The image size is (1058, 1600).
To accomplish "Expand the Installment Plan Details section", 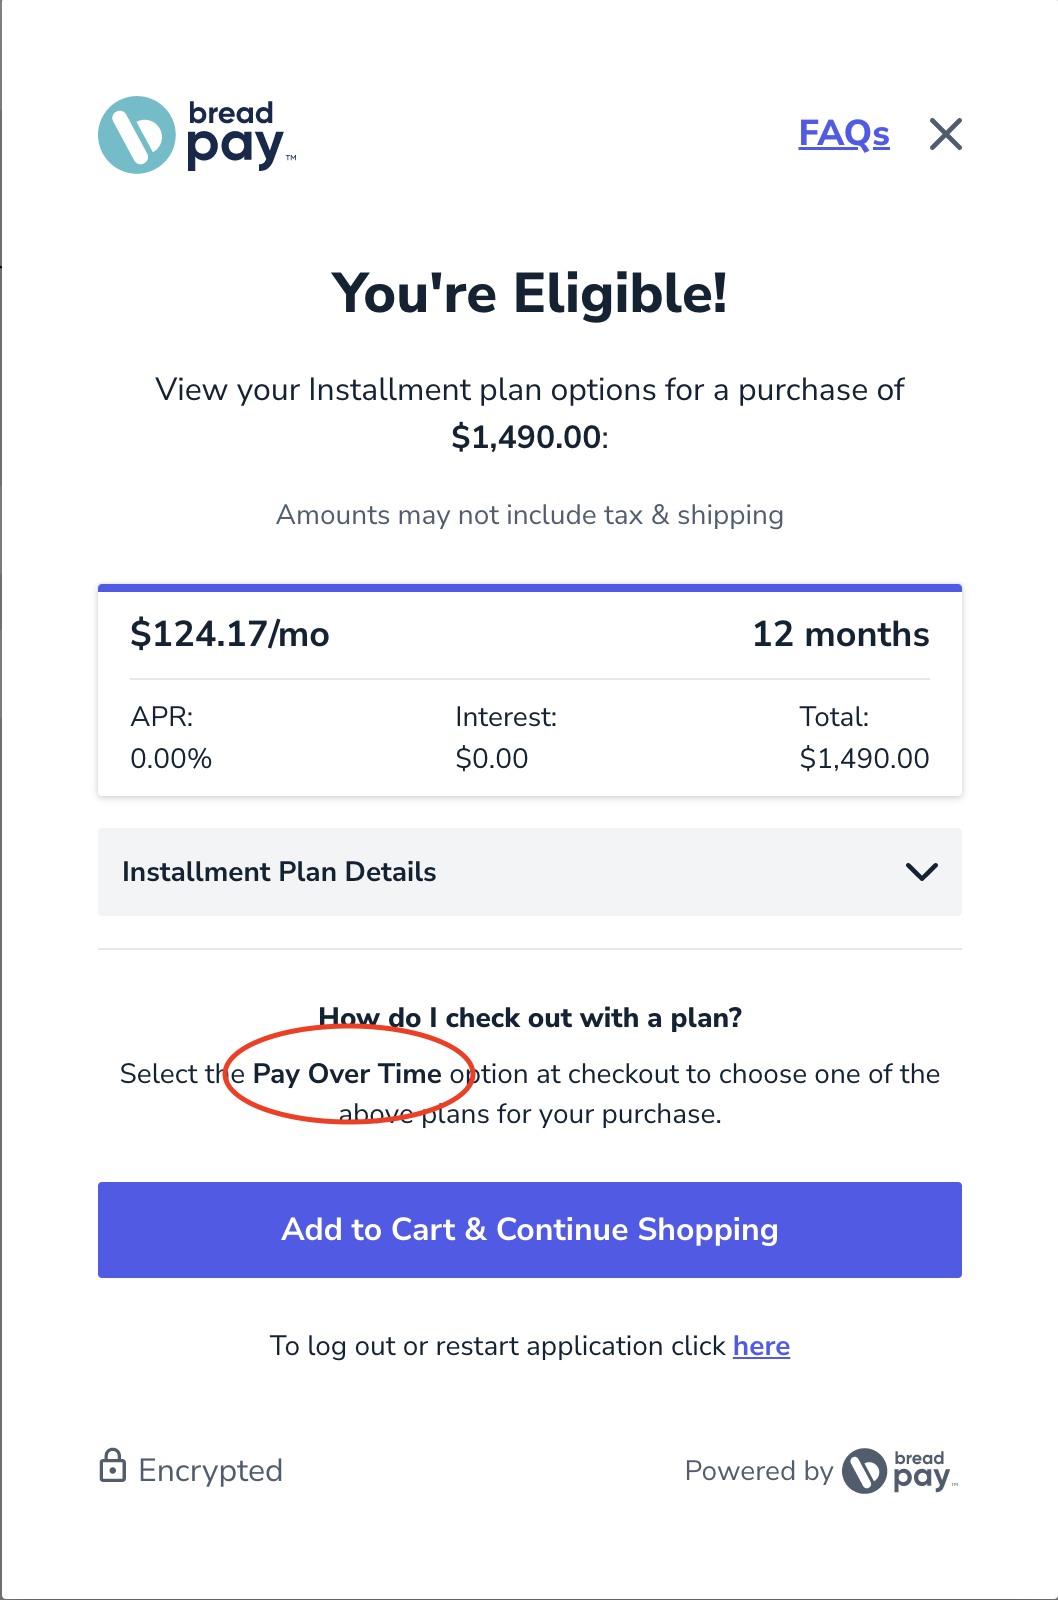I will pyautogui.click(x=528, y=872).
